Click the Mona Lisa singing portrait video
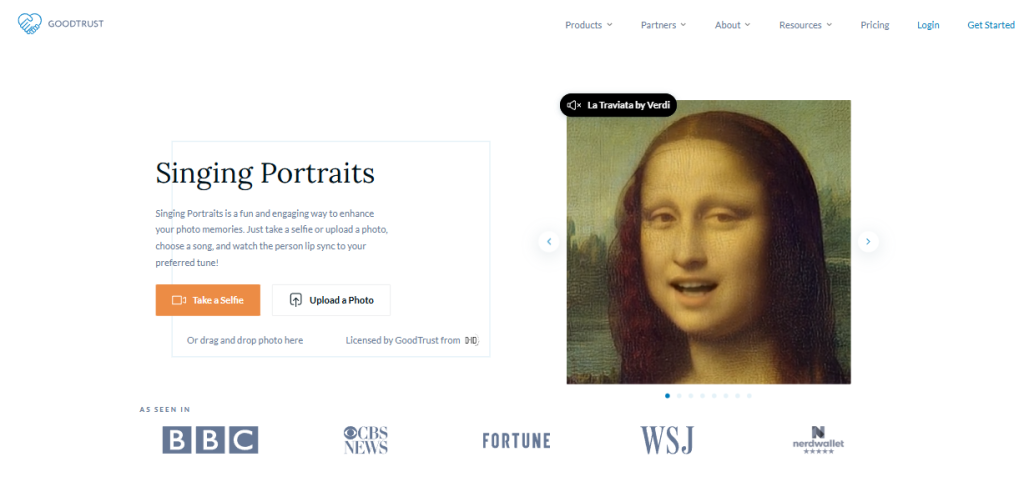The image size is (1024, 487). pos(709,242)
